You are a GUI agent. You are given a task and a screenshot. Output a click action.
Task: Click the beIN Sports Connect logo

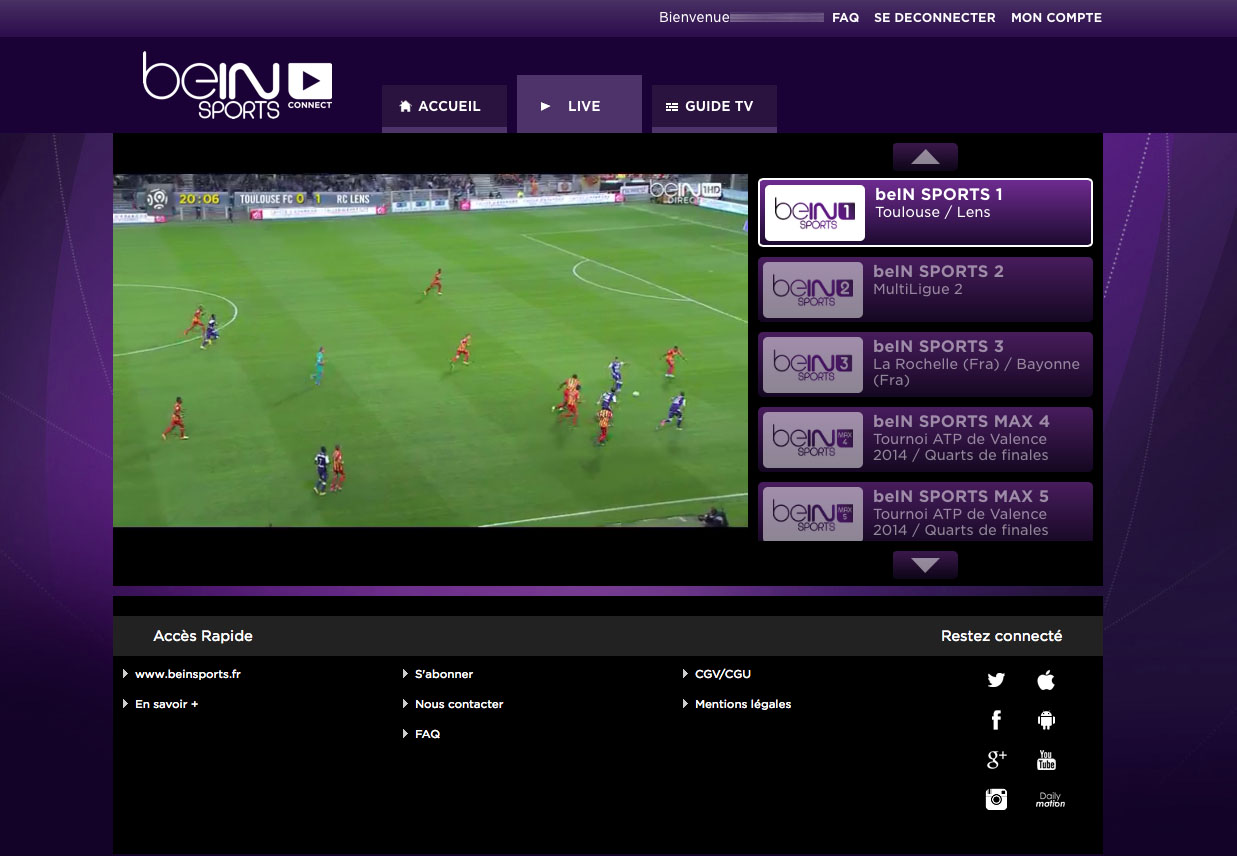[x=237, y=85]
